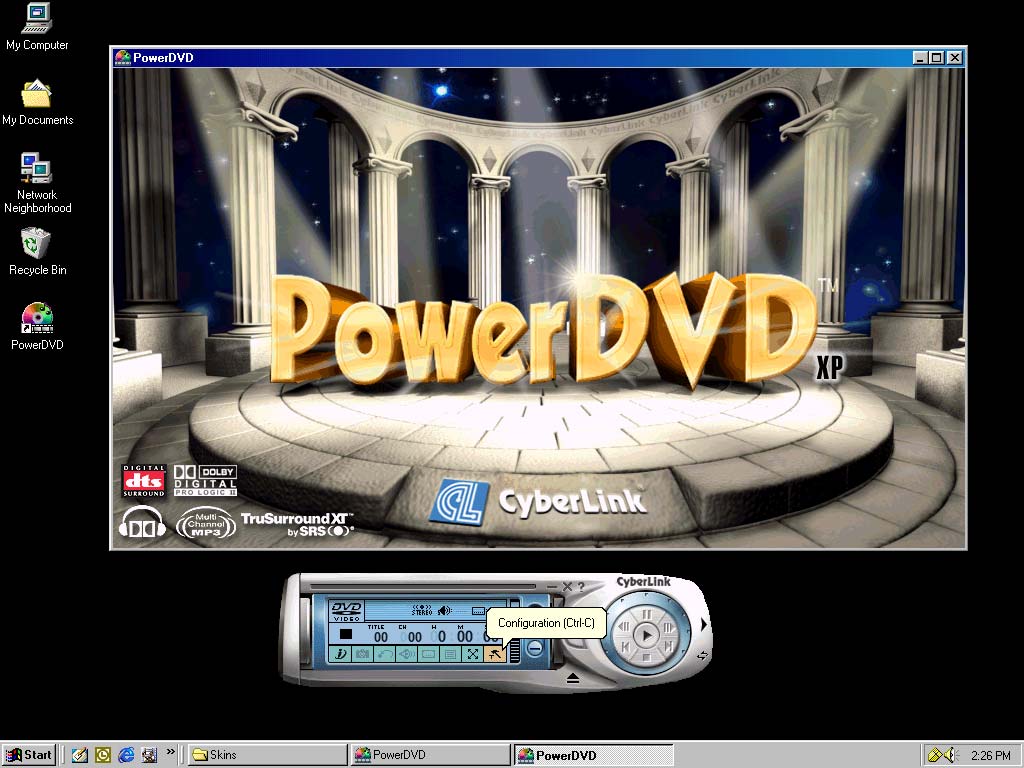
Task: Expand the panel with the right arrow
Action: (x=703, y=625)
